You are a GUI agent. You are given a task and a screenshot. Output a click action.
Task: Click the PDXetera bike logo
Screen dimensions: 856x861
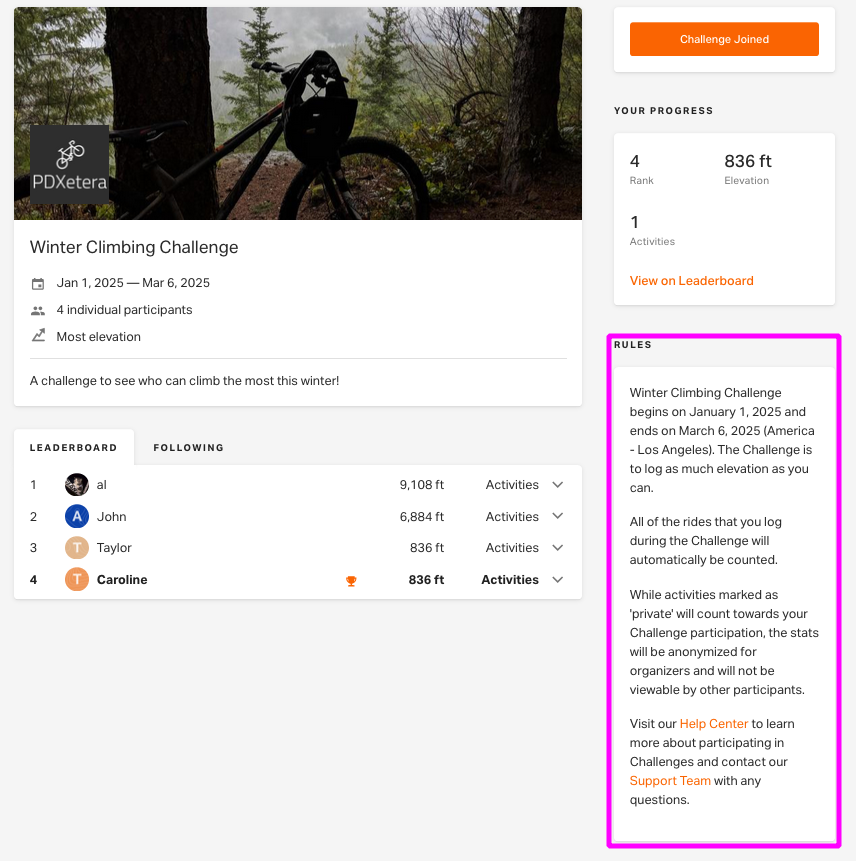69,165
